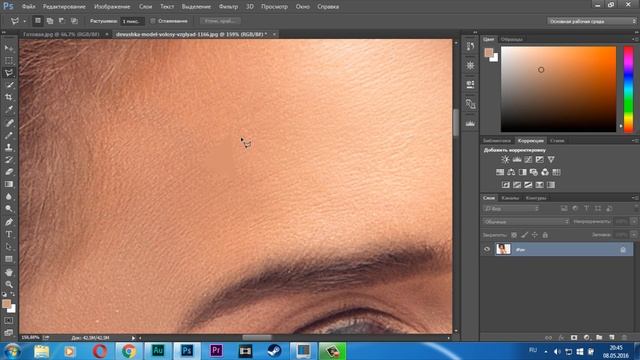Select the Hand tool

coord(9,272)
